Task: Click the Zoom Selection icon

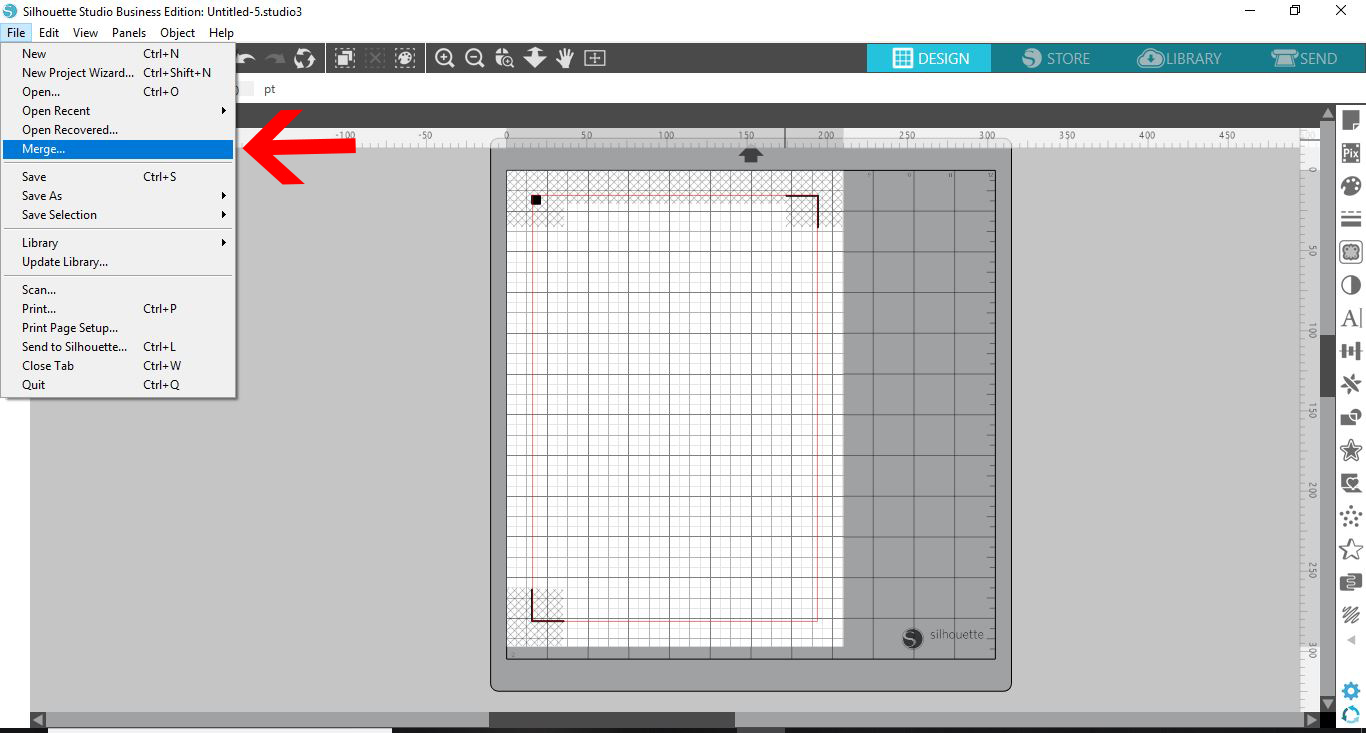Action: click(x=505, y=58)
